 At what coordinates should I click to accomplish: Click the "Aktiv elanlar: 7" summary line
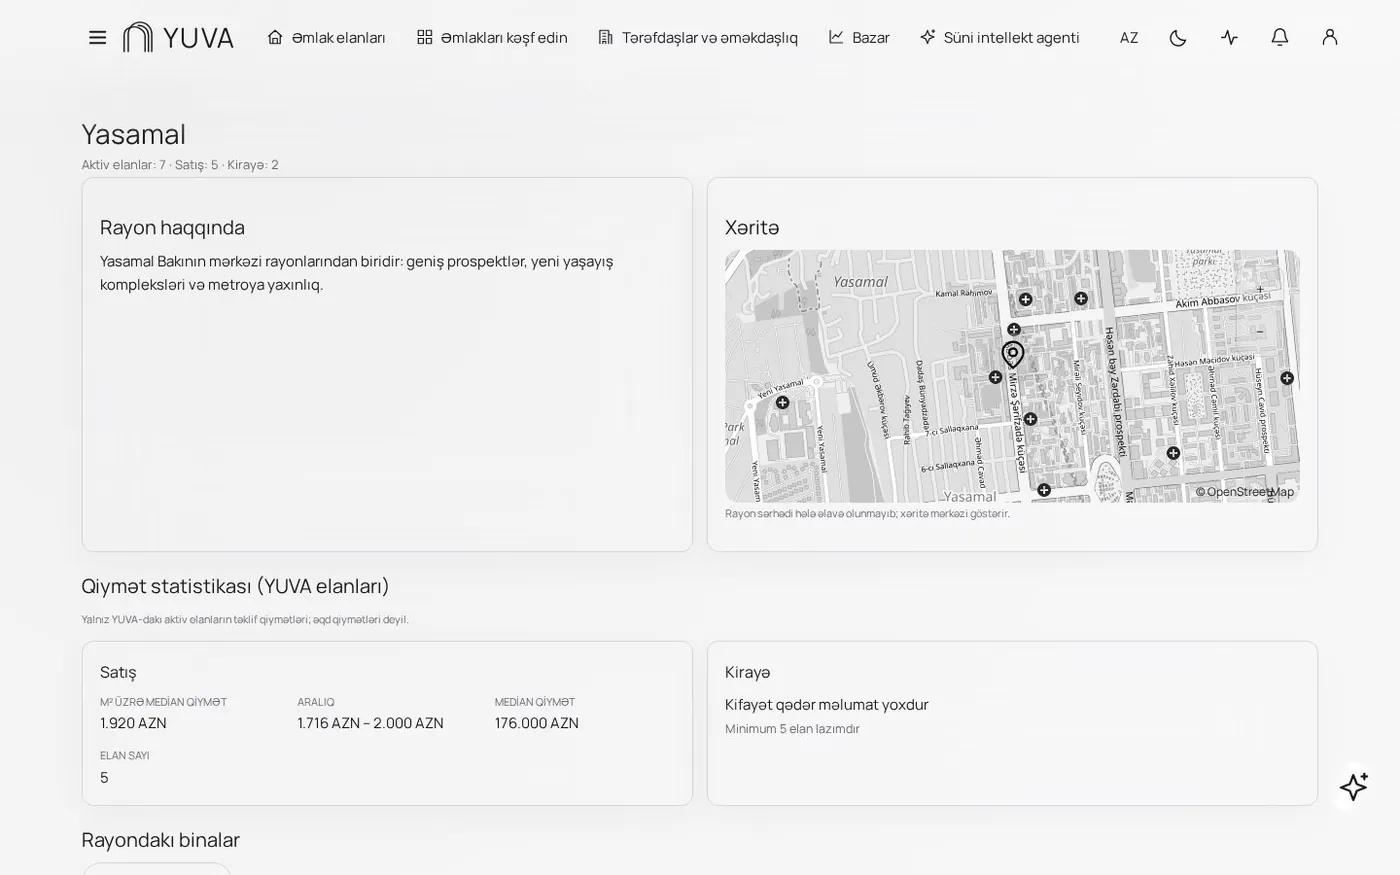click(180, 165)
